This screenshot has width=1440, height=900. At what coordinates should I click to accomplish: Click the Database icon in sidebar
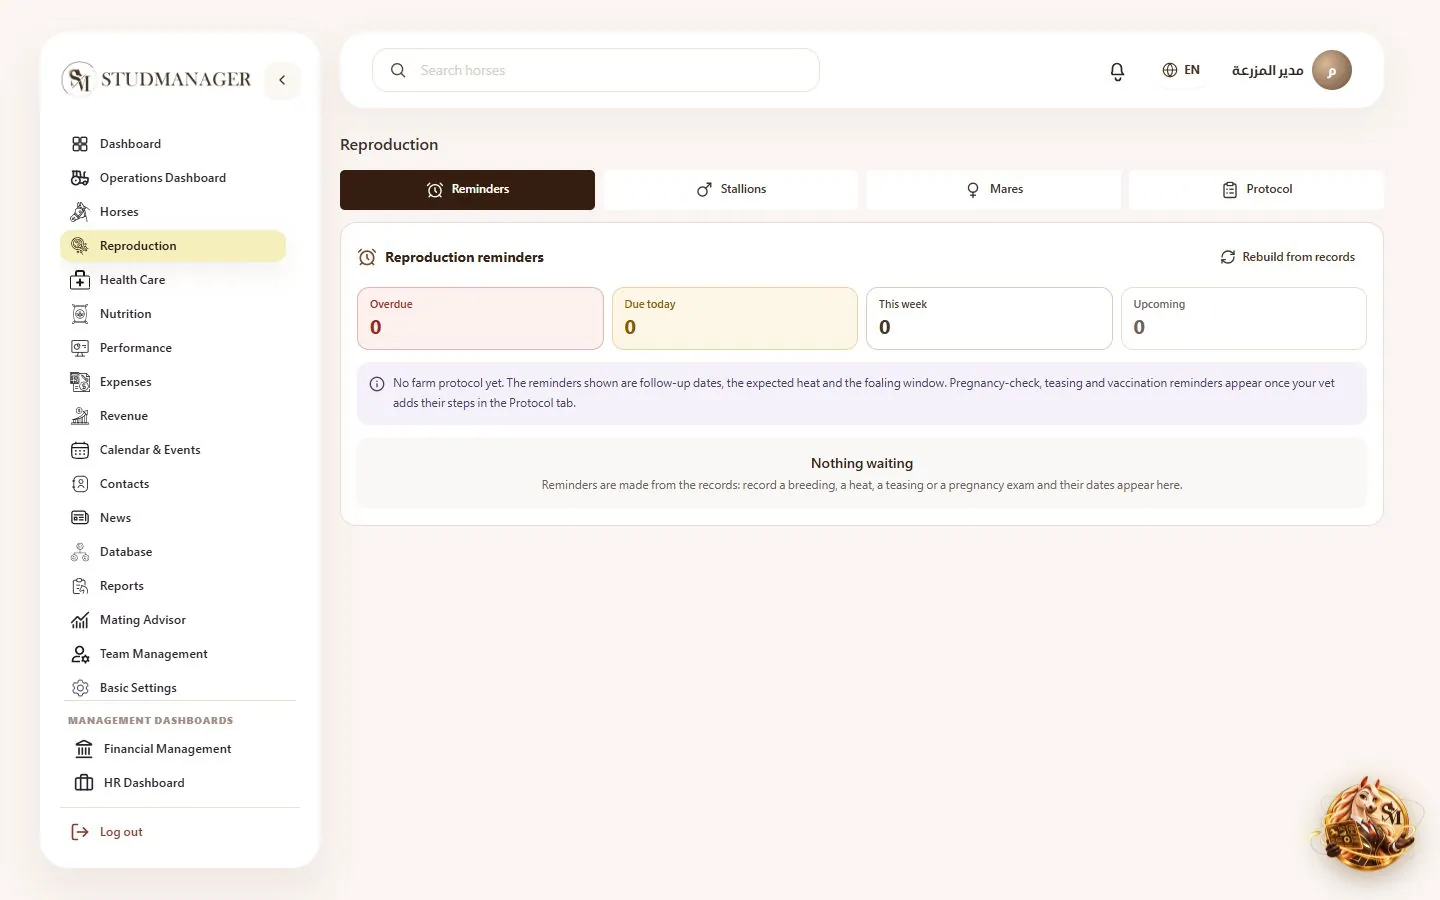(80, 552)
